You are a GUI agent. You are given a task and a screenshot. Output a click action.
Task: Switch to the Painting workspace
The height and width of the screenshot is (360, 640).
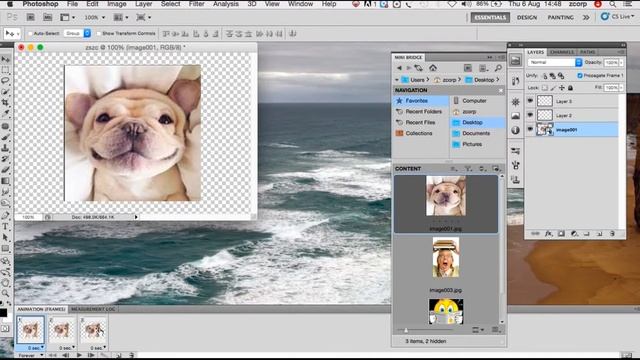pyautogui.click(x=560, y=18)
